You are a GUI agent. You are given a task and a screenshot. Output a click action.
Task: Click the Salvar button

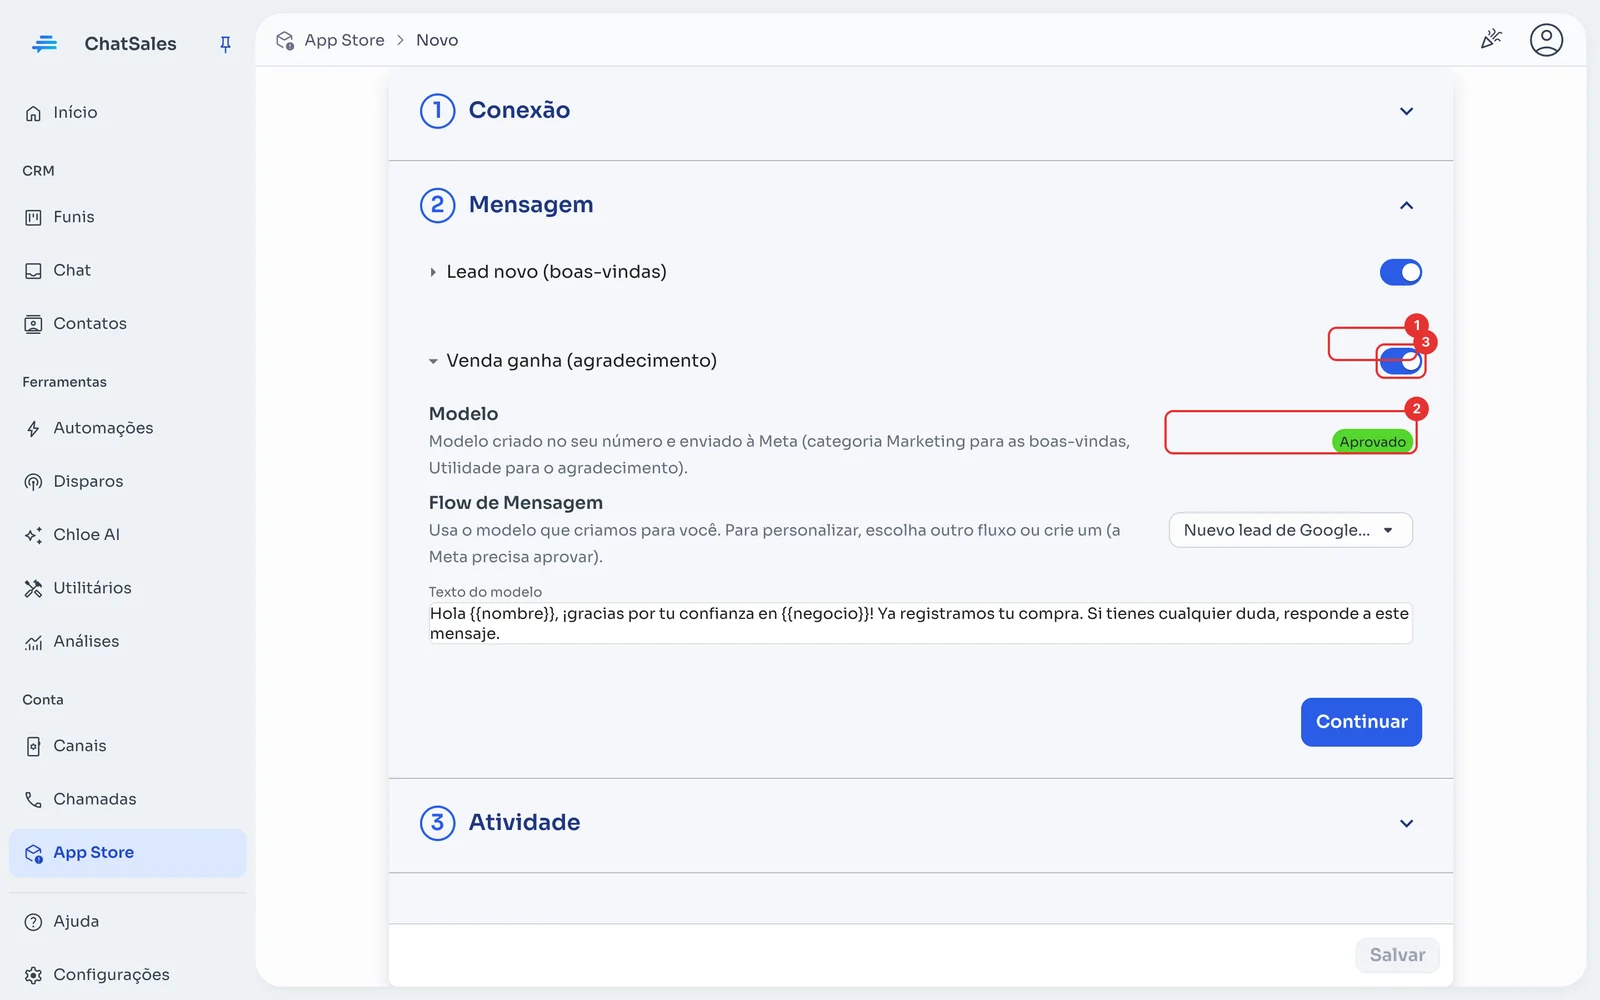click(1397, 955)
